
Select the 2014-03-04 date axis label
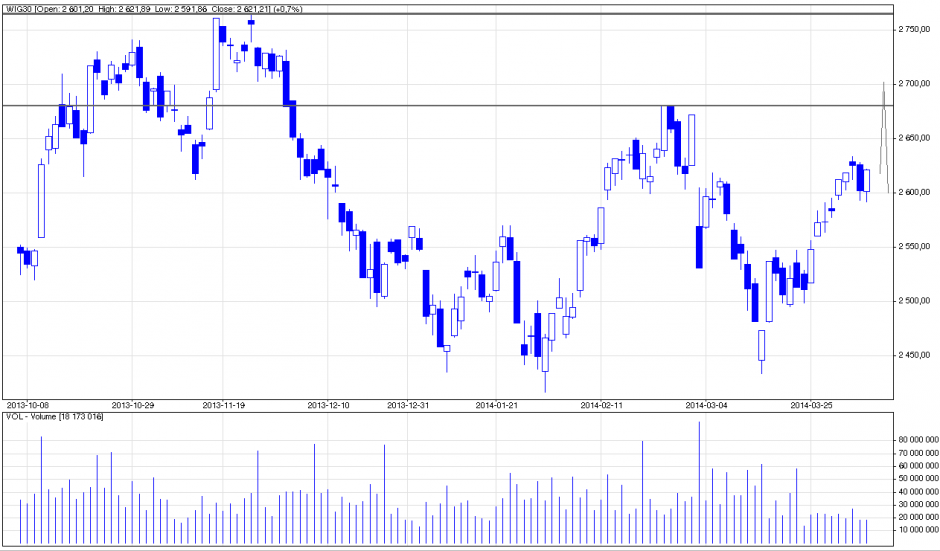[x=706, y=405]
